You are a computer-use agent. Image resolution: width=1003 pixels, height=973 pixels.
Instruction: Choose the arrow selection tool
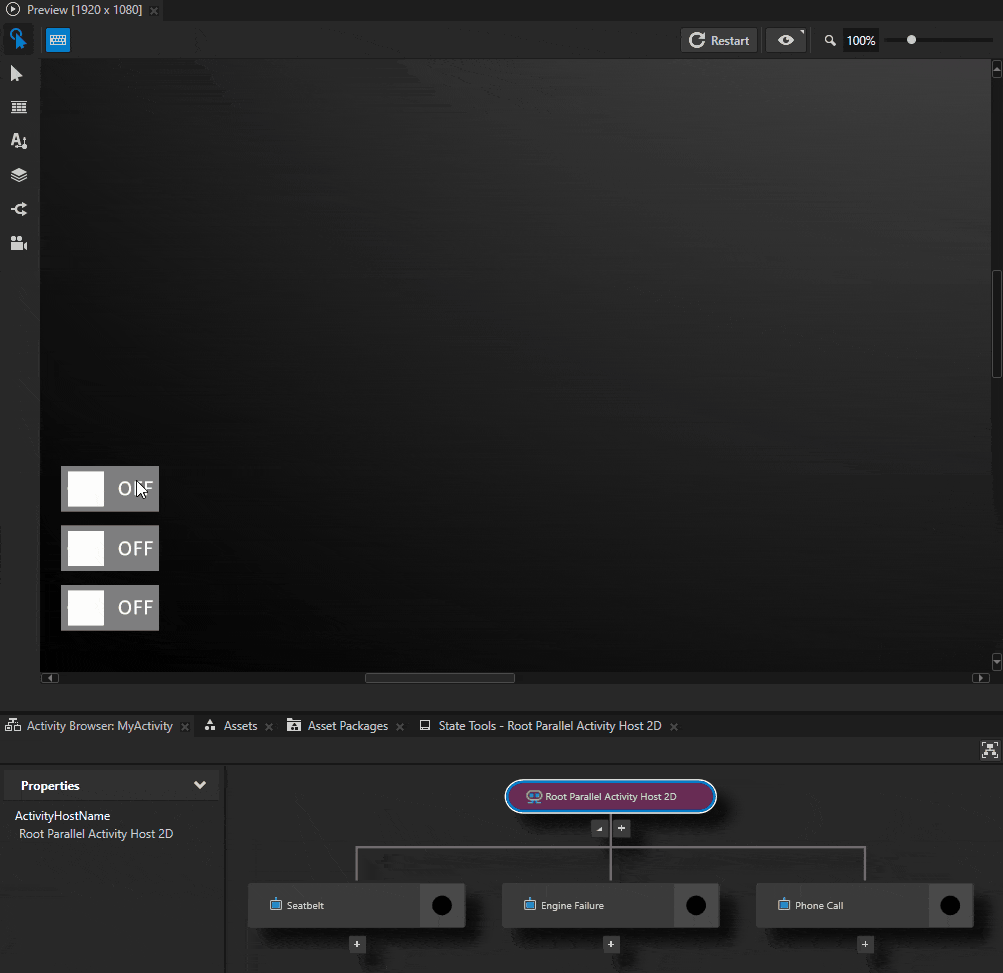coord(17,74)
